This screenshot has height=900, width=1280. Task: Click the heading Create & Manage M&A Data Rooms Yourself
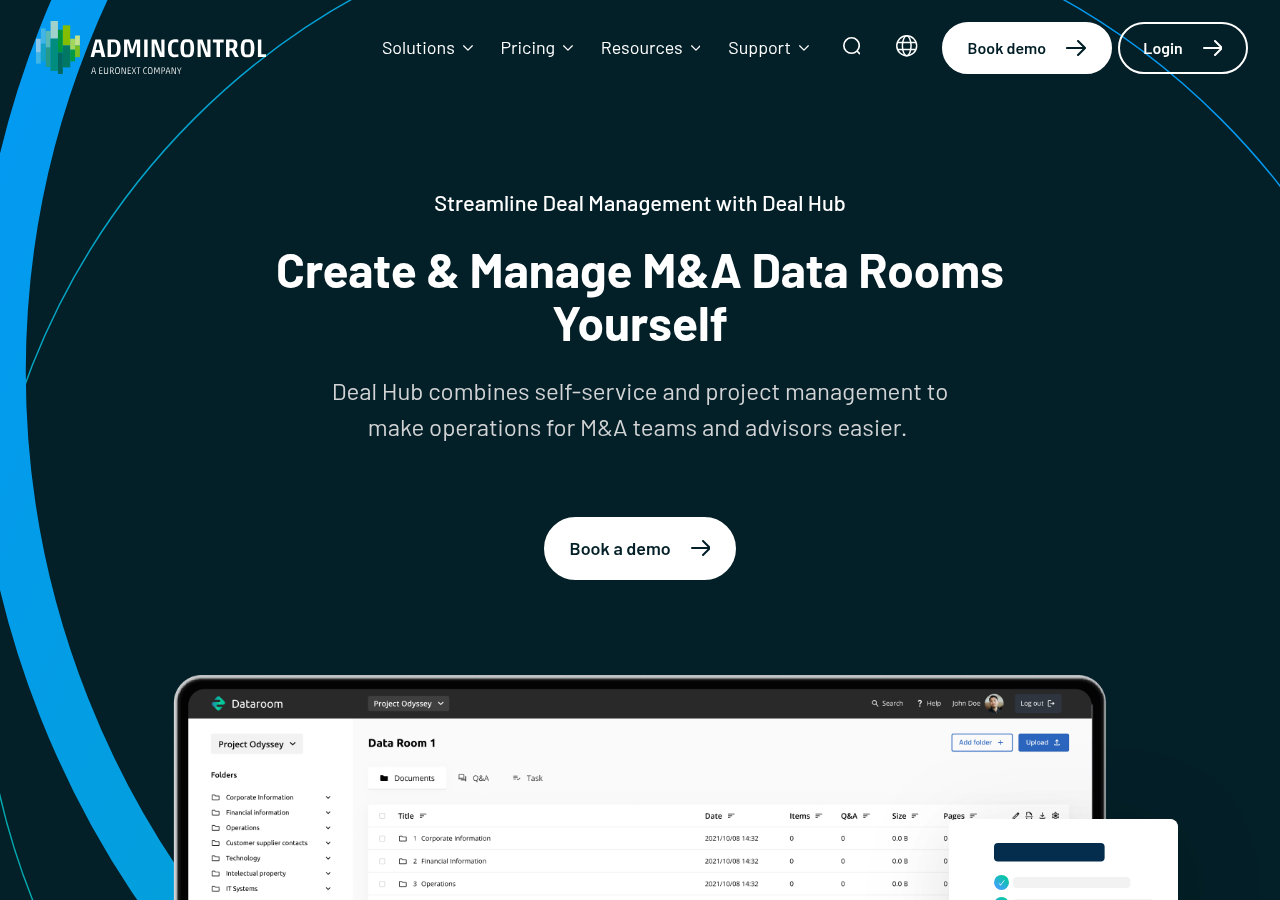pyautogui.click(x=640, y=297)
